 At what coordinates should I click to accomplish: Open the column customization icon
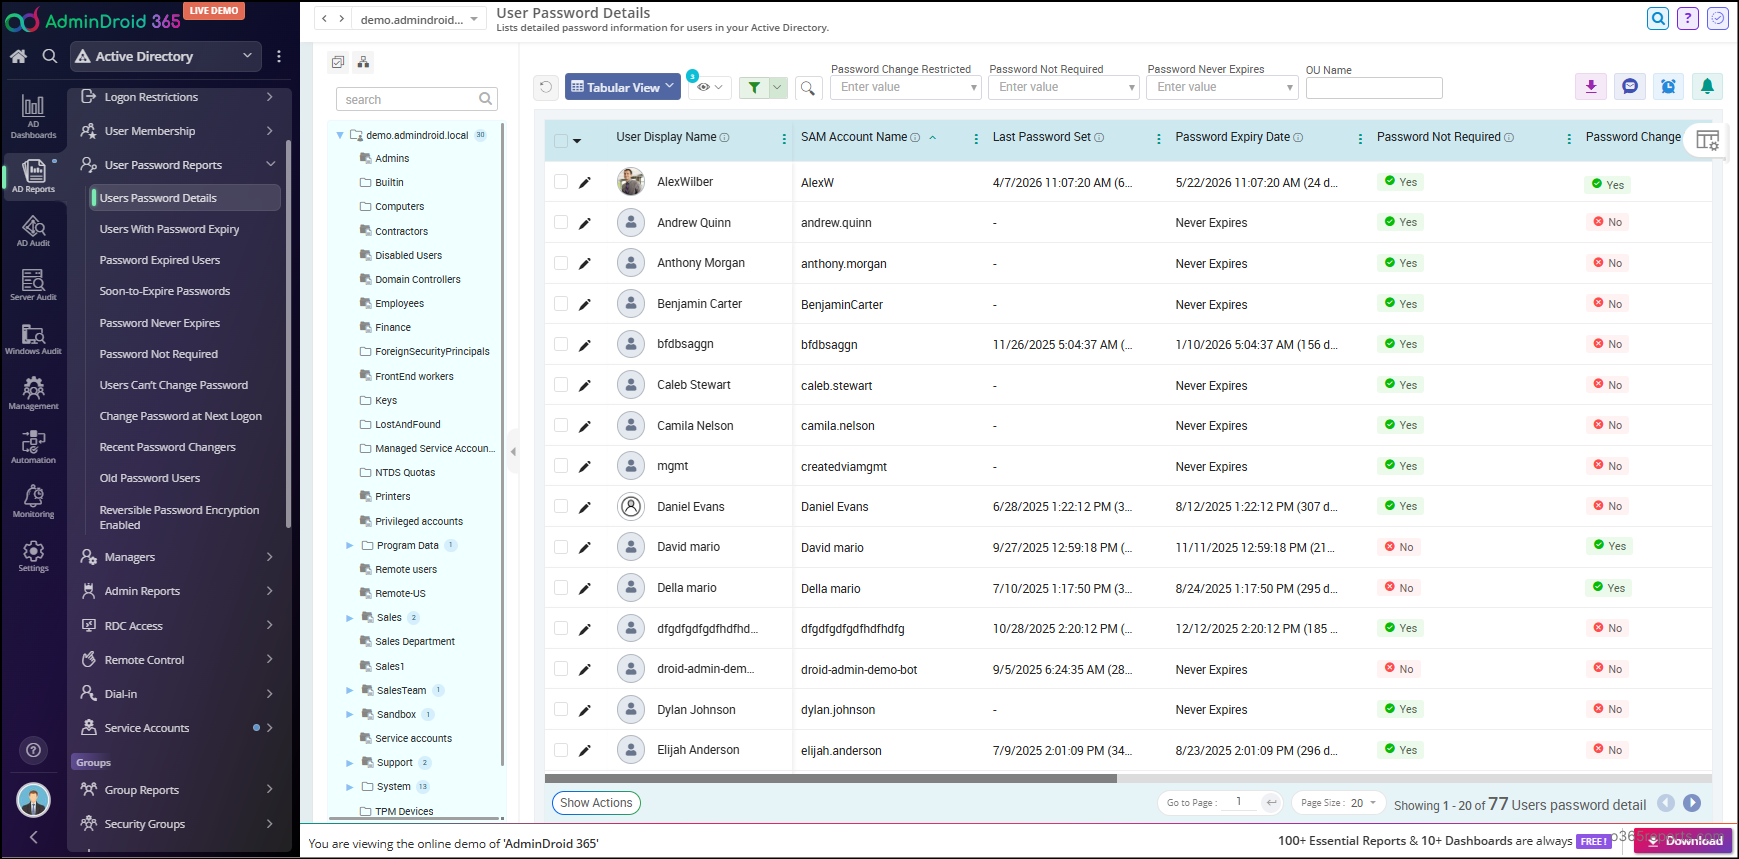1708,140
